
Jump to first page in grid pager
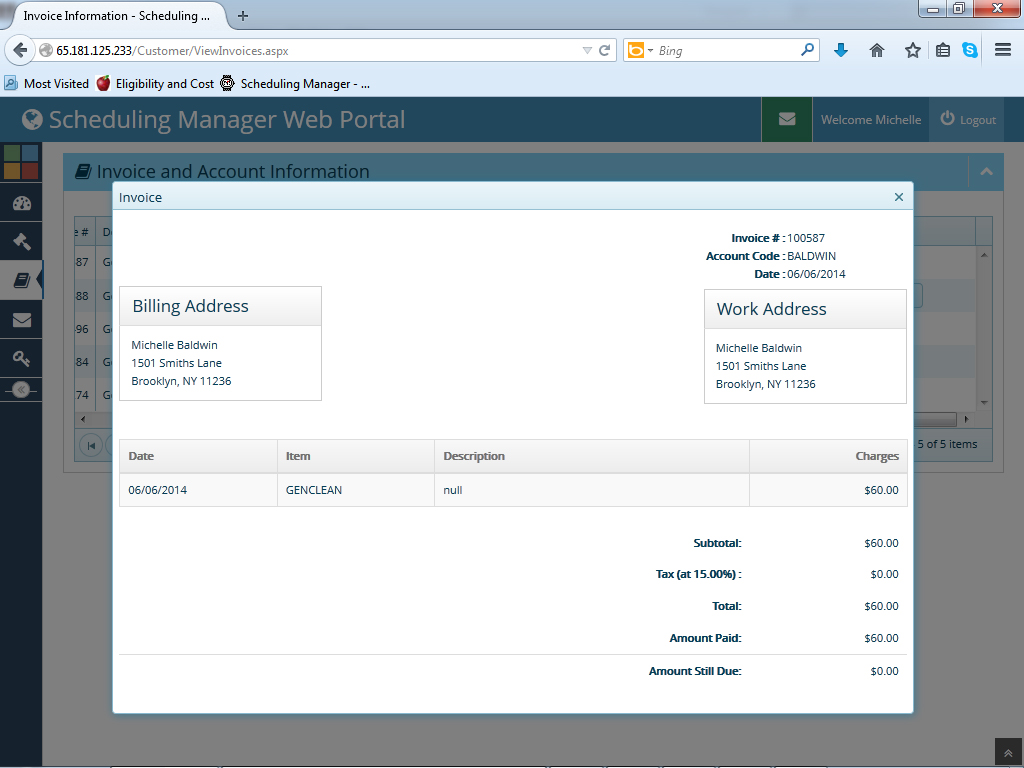(91, 445)
